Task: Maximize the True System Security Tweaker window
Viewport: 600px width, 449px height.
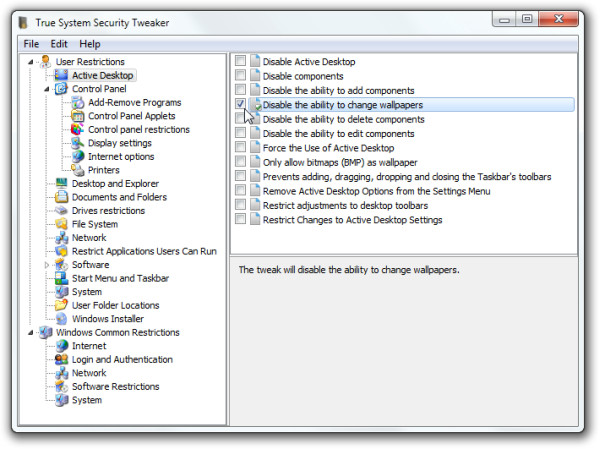Action: click(x=527, y=19)
